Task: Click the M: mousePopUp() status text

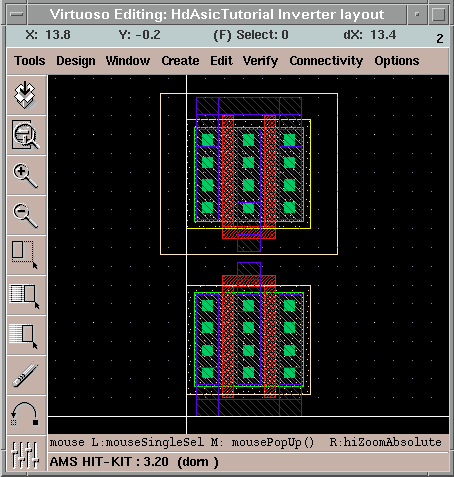Action: [x=262, y=442]
